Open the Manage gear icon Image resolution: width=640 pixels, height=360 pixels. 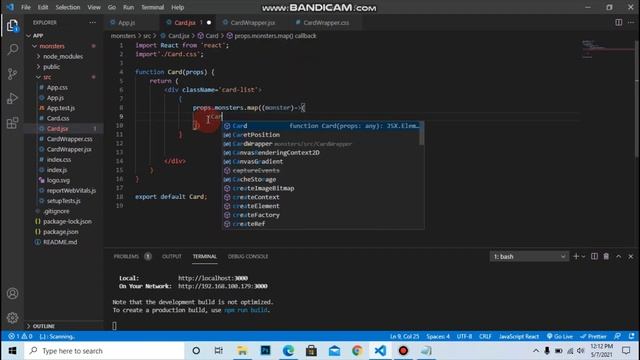pyautogui.click(x=12, y=317)
